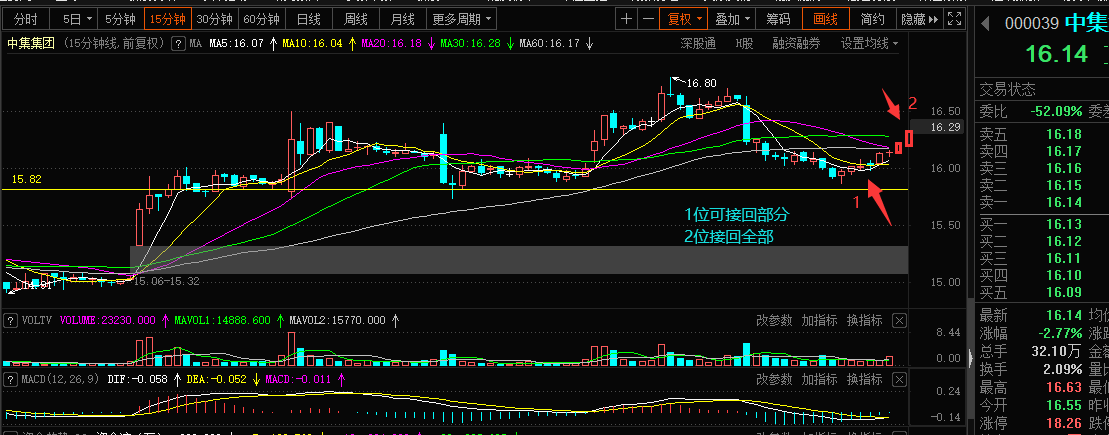Open the VOLTV indicator help icon
Screen dimensions: 1109x435
(x=11, y=320)
